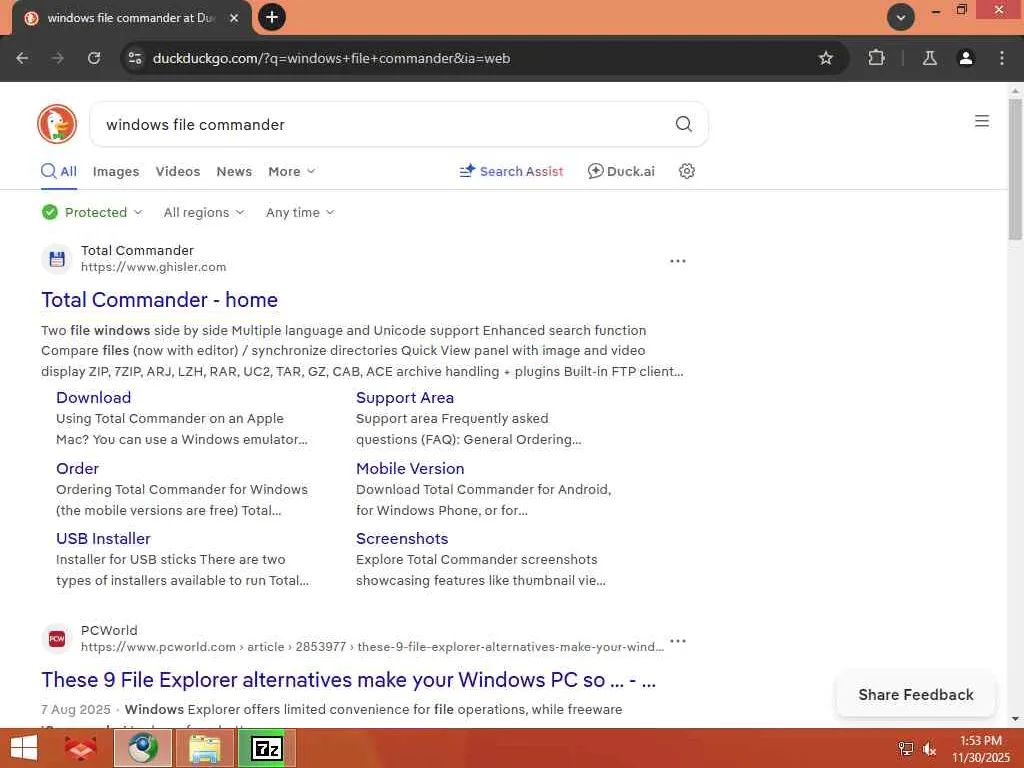This screenshot has width=1024, height=768.
Task: Open the taskbar clock and date
Action: click(981, 748)
